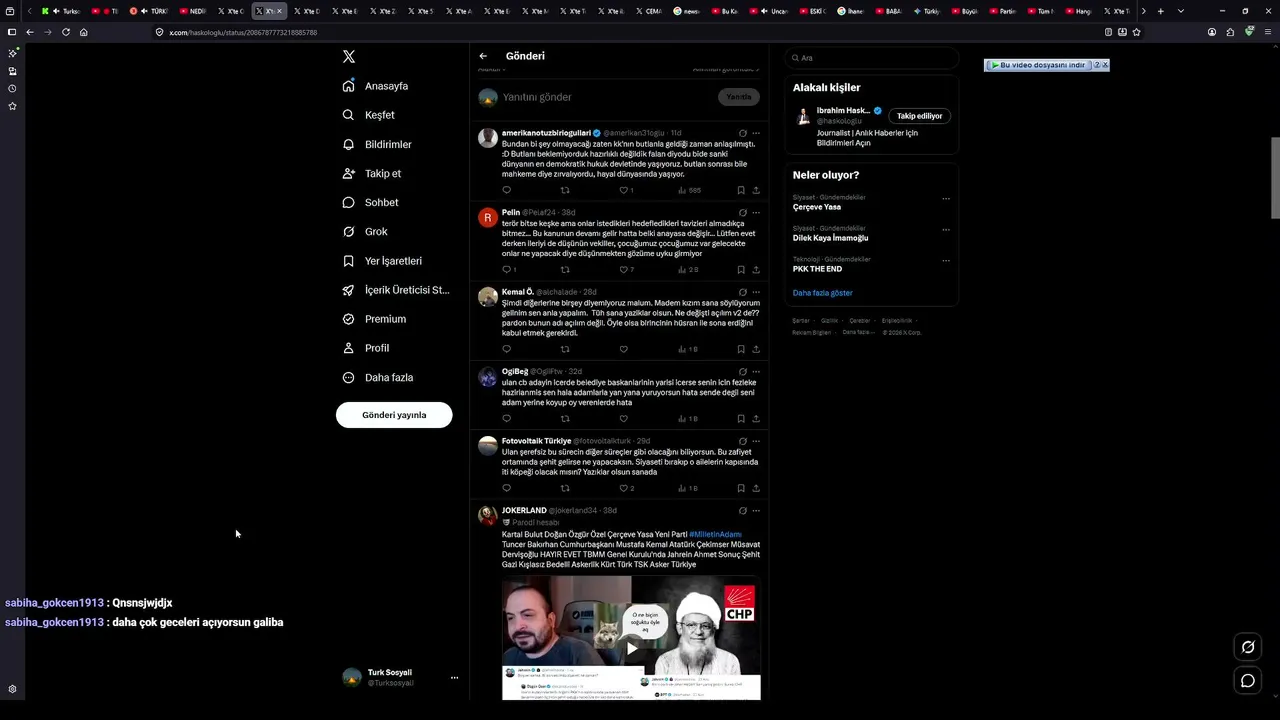Bookmark OgiBeğ's post
The width and height of the screenshot is (1280, 720).
point(741,419)
